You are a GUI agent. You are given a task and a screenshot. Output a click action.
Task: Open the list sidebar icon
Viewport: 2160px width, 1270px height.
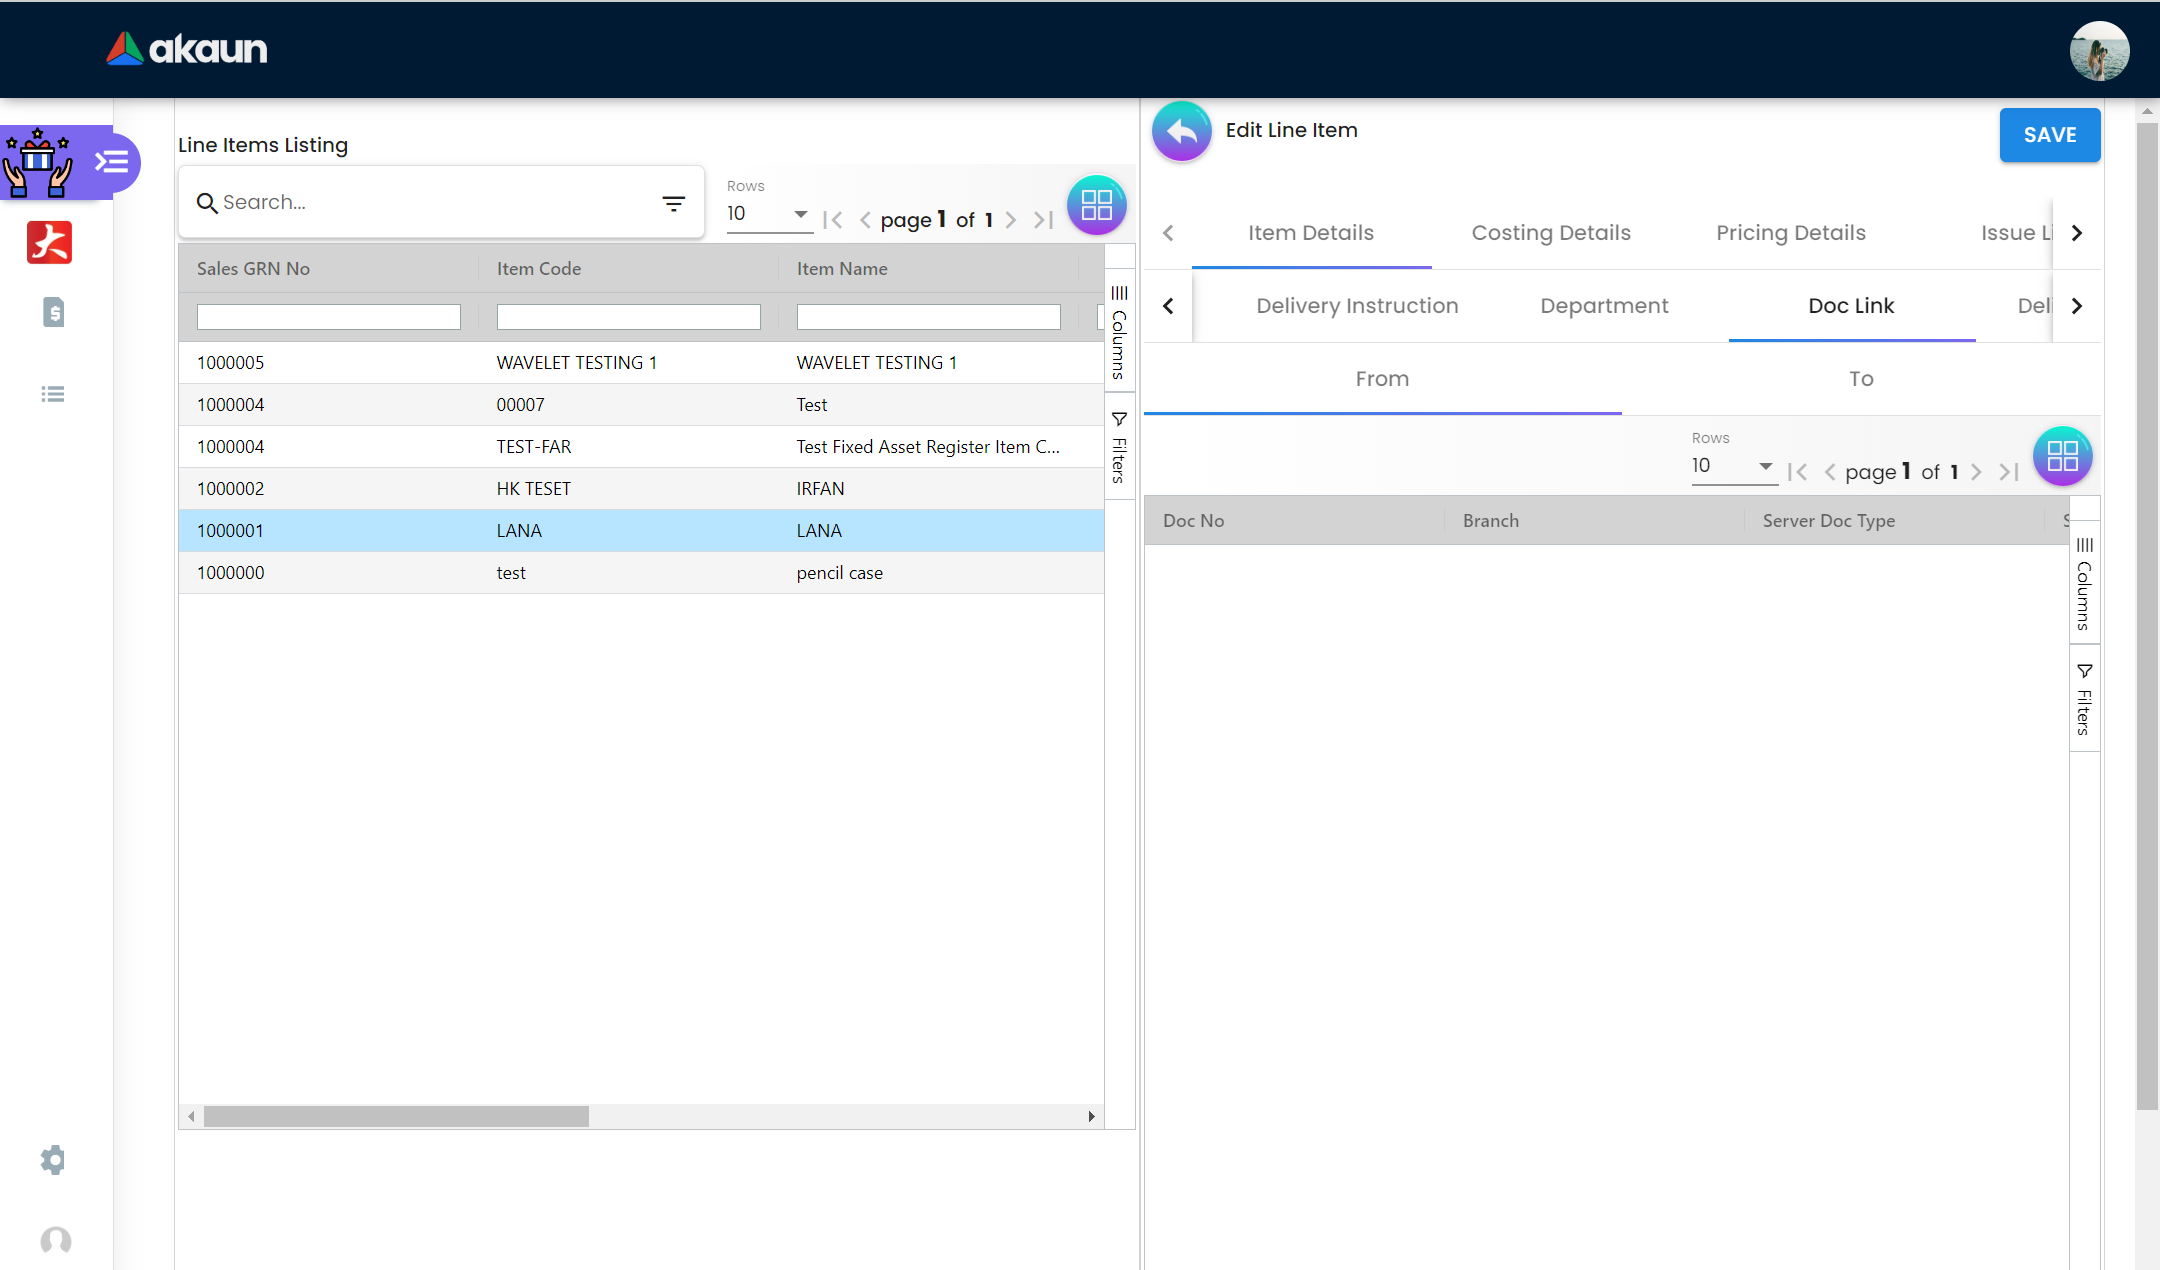pyautogui.click(x=53, y=394)
